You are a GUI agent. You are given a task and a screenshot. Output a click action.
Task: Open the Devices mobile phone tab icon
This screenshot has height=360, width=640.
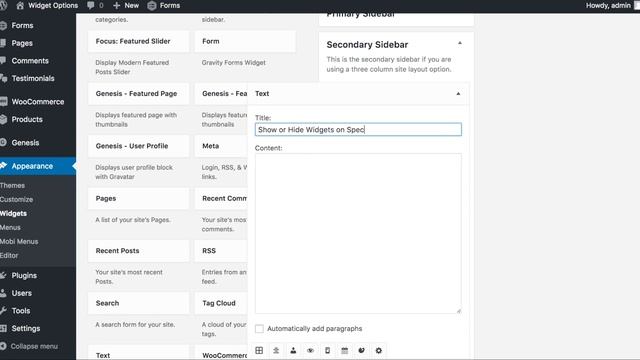click(x=327, y=350)
